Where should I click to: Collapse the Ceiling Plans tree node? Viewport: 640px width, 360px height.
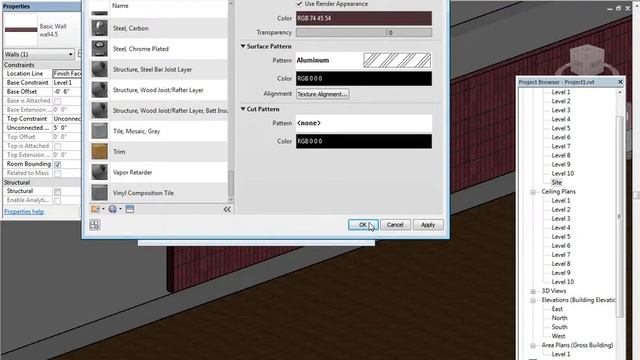tap(533, 192)
